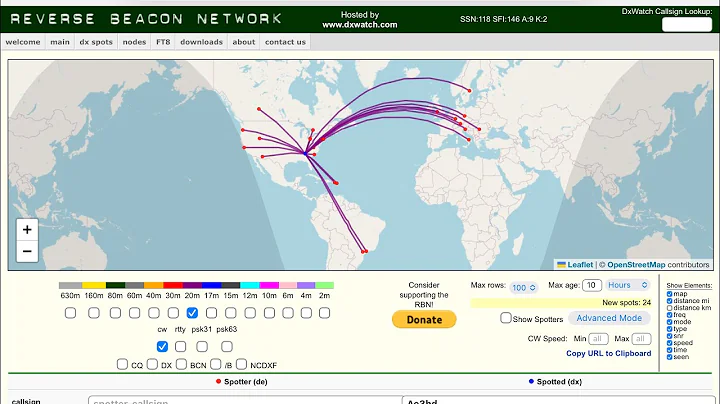
Task: Check the CQ type checkbox
Action: 122,364
